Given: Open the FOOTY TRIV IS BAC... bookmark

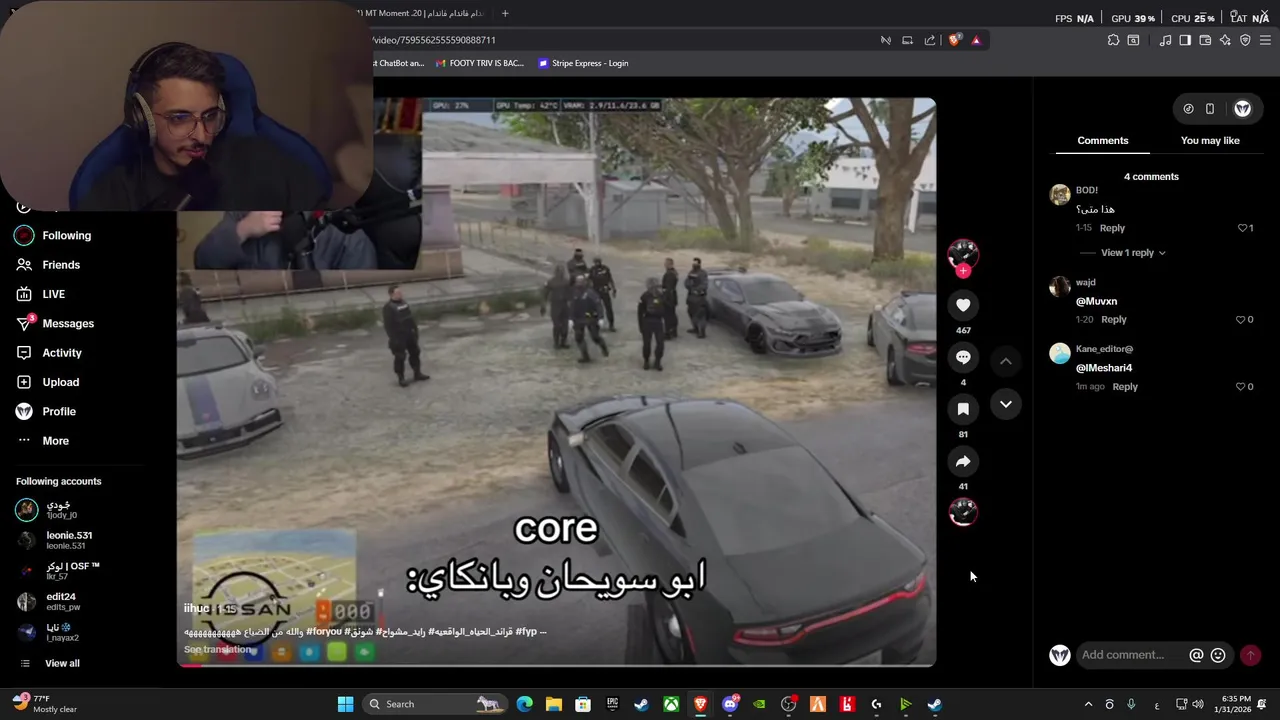Looking at the screenshot, I should (479, 63).
